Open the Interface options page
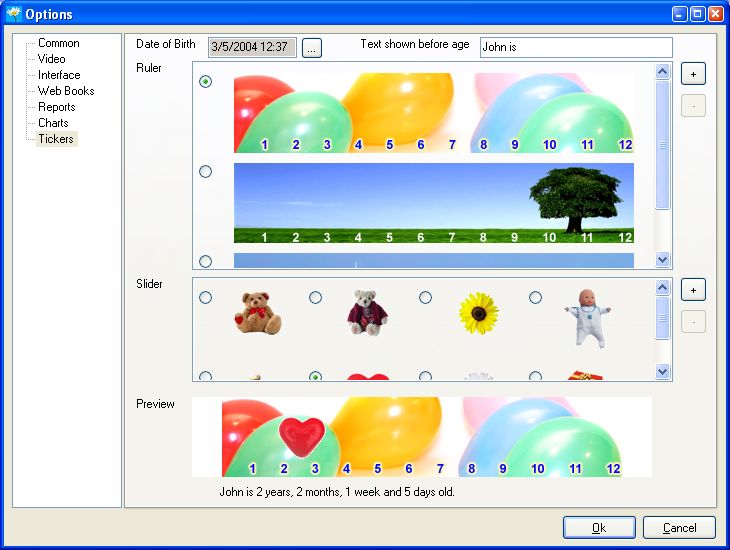The image size is (730, 550). pyautogui.click(x=59, y=75)
